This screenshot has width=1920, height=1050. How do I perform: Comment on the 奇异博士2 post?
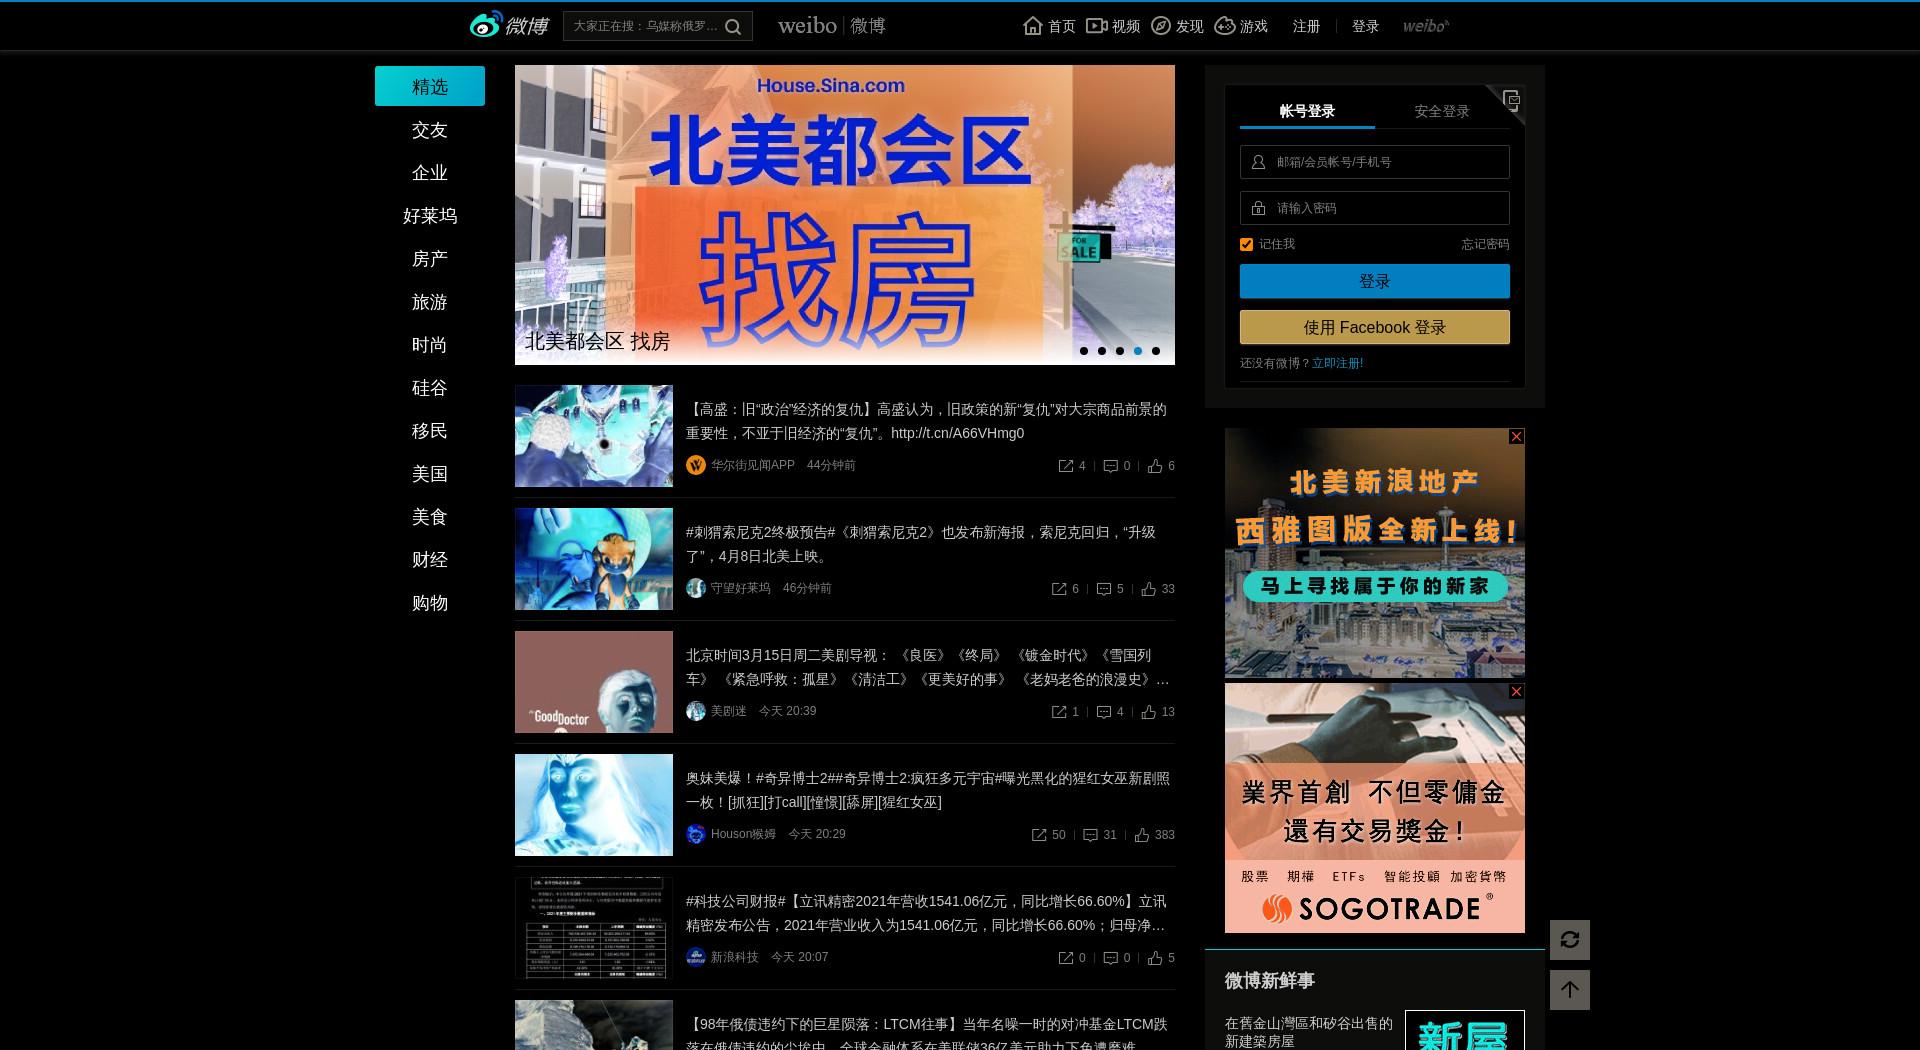click(x=1091, y=835)
